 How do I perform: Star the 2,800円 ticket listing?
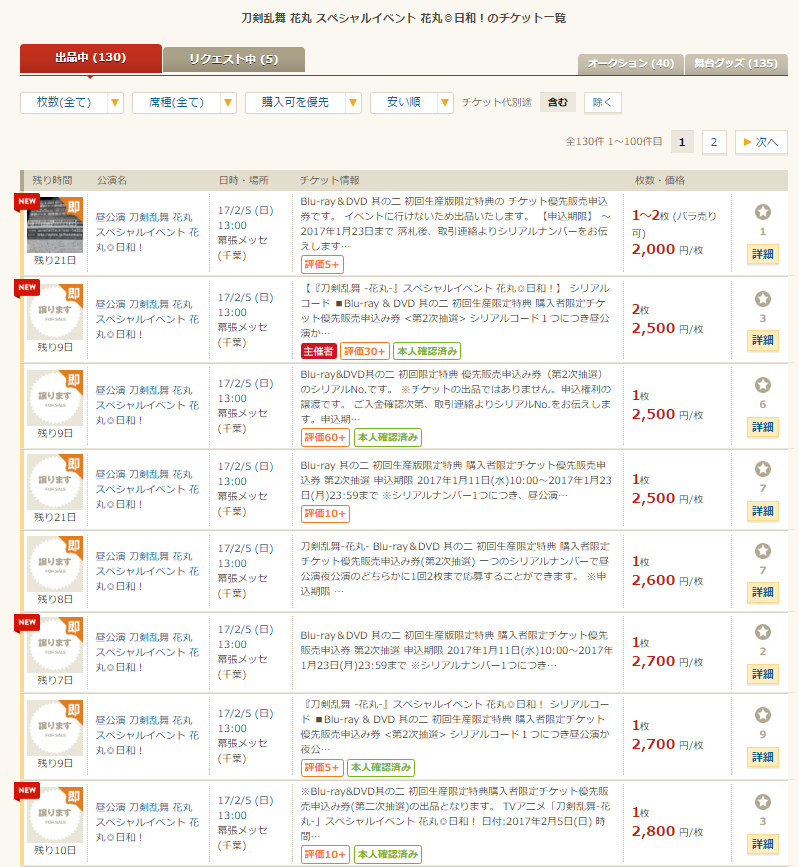point(763,802)
